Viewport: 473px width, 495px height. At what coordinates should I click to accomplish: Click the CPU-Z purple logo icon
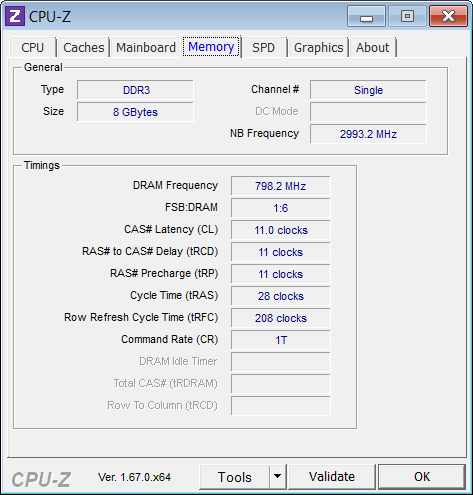(15, 16)
